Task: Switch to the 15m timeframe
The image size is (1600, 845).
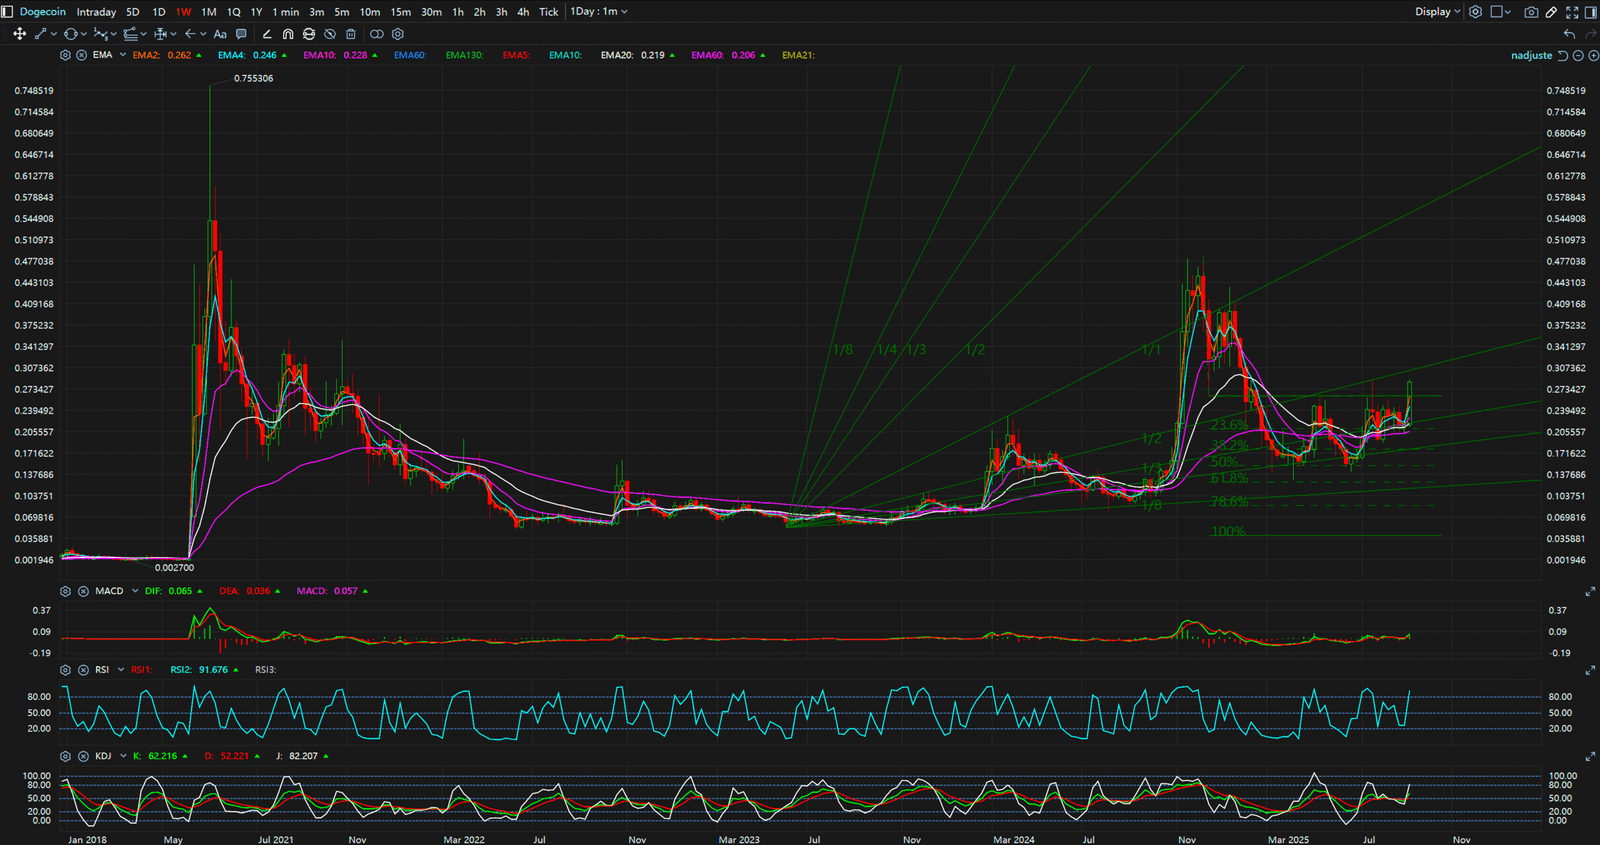Action: tap(400, 12)
